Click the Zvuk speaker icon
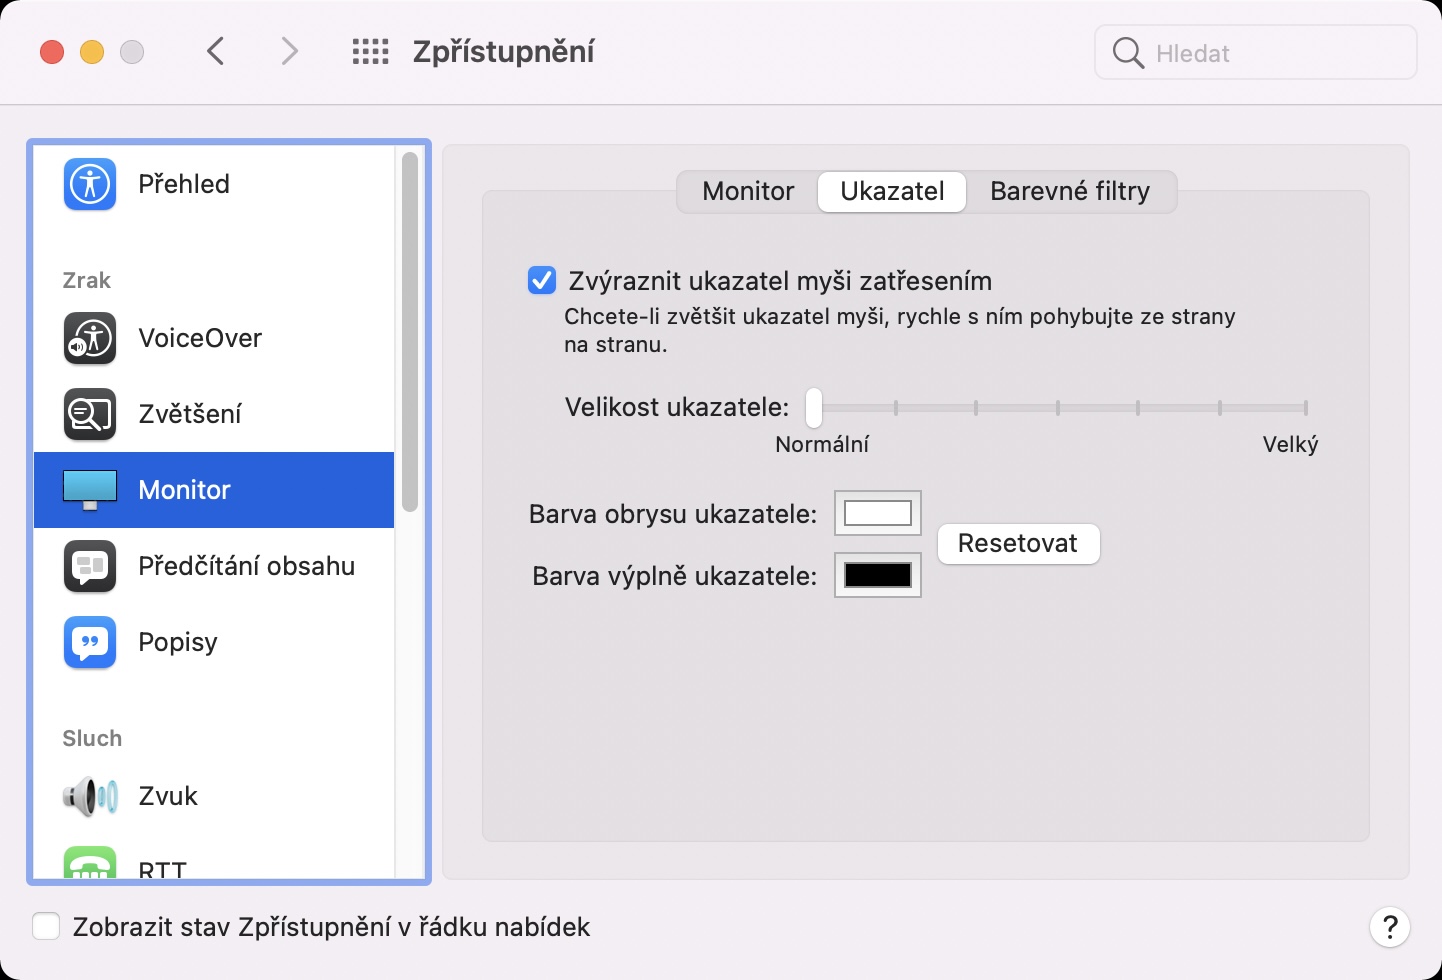 [90, 796]
